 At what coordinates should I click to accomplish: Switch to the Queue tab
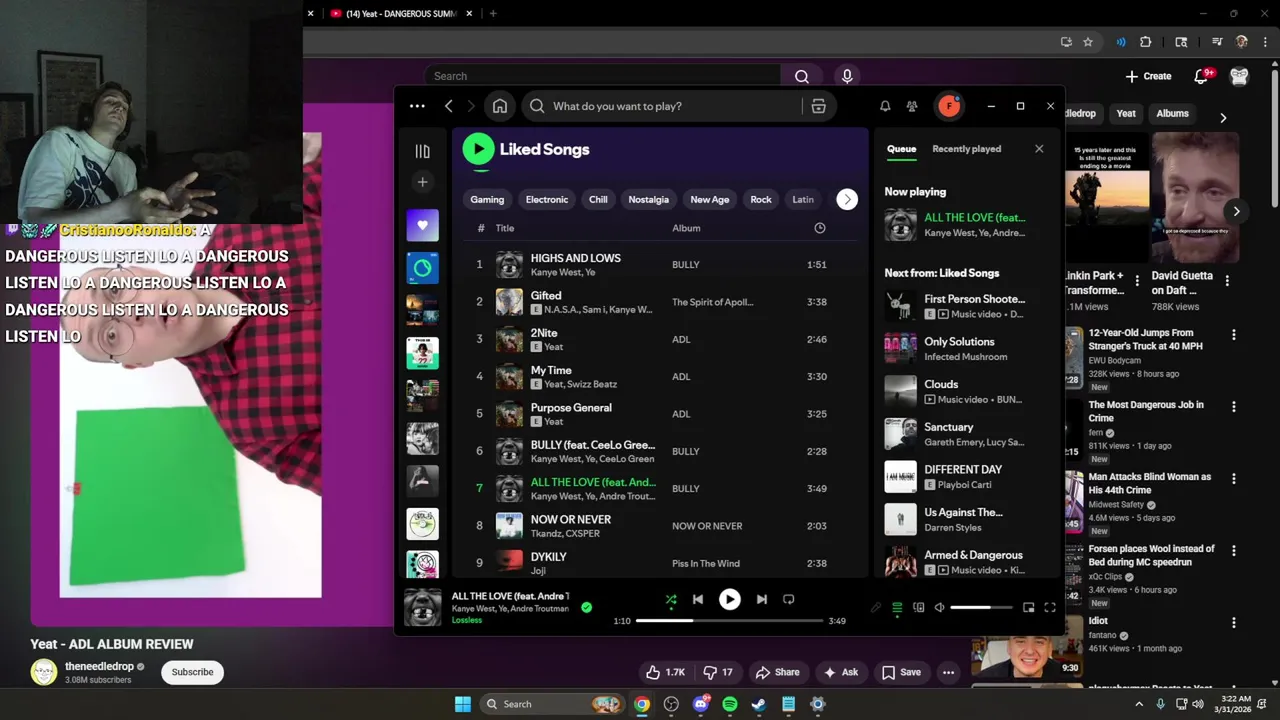click(x=901, y=149)
